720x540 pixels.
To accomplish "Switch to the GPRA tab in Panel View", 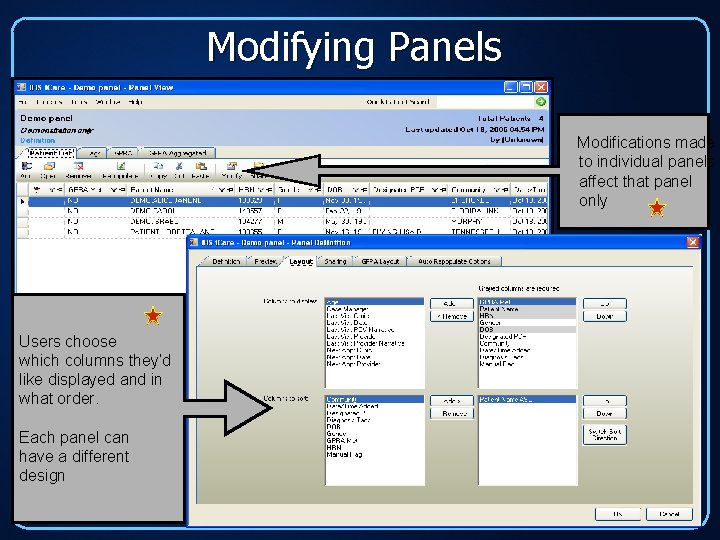I will 123,153.
